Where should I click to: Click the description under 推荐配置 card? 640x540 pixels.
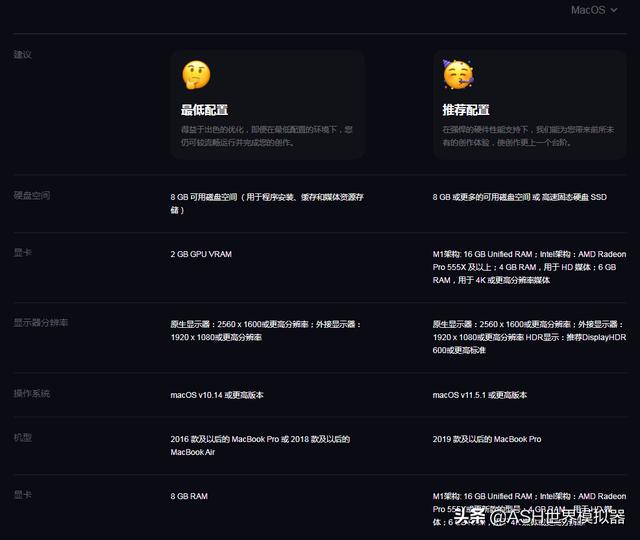coord(527,136)
